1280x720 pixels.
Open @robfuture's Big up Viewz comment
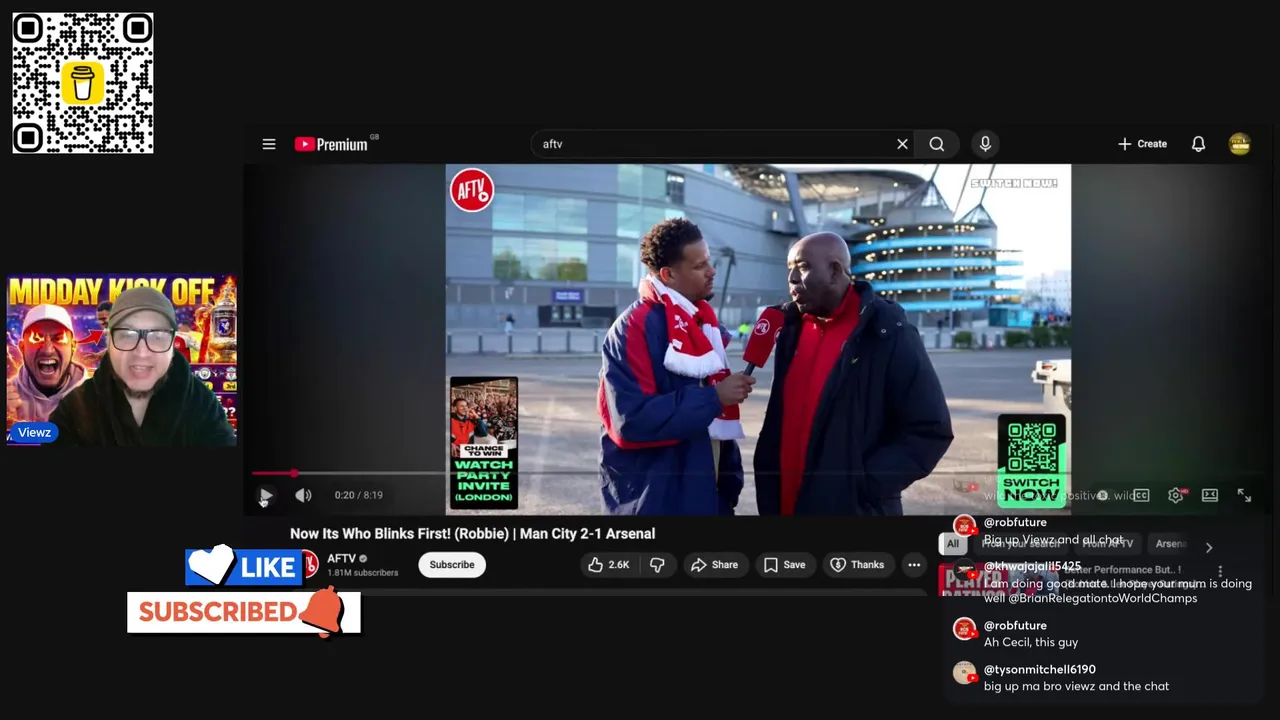pos(1054,540)
